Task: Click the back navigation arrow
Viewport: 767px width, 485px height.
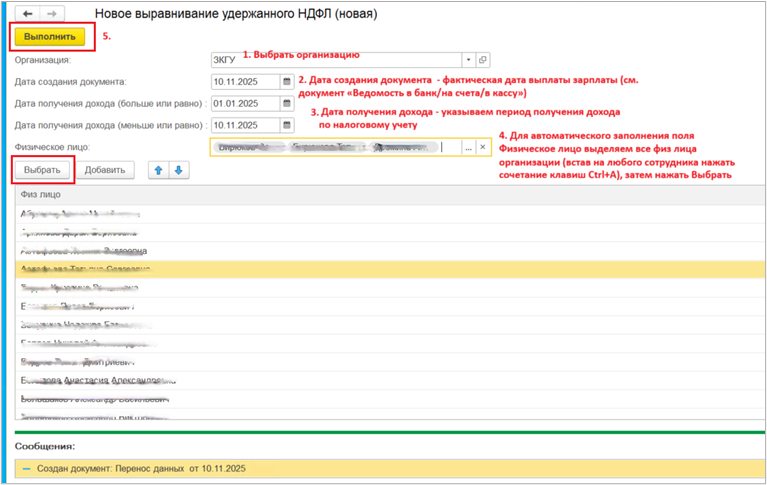Action: pyautogui.click(x=28, y=14)
